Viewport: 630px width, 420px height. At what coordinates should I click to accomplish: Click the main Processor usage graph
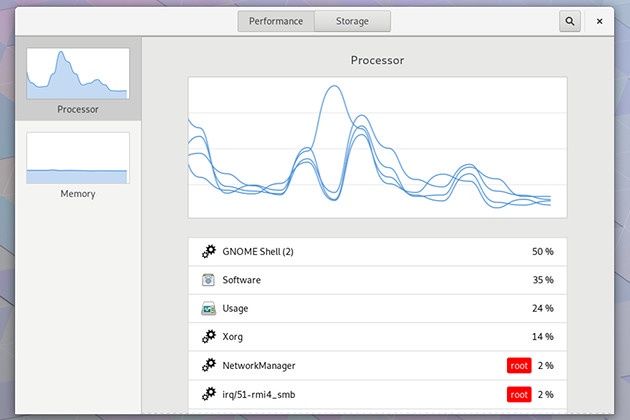[x=377, y=148]
